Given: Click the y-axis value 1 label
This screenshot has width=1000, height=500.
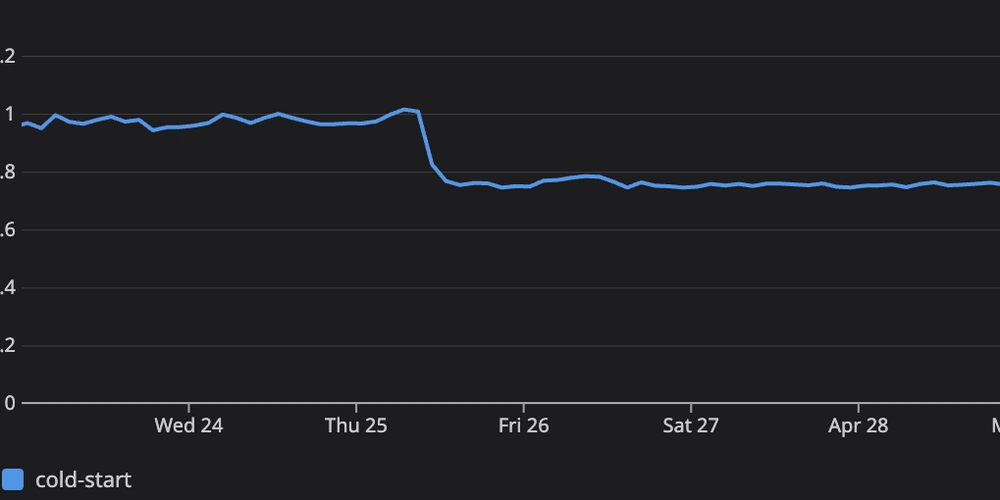Looking at the screenshot, I should click(x=11, y=115).
